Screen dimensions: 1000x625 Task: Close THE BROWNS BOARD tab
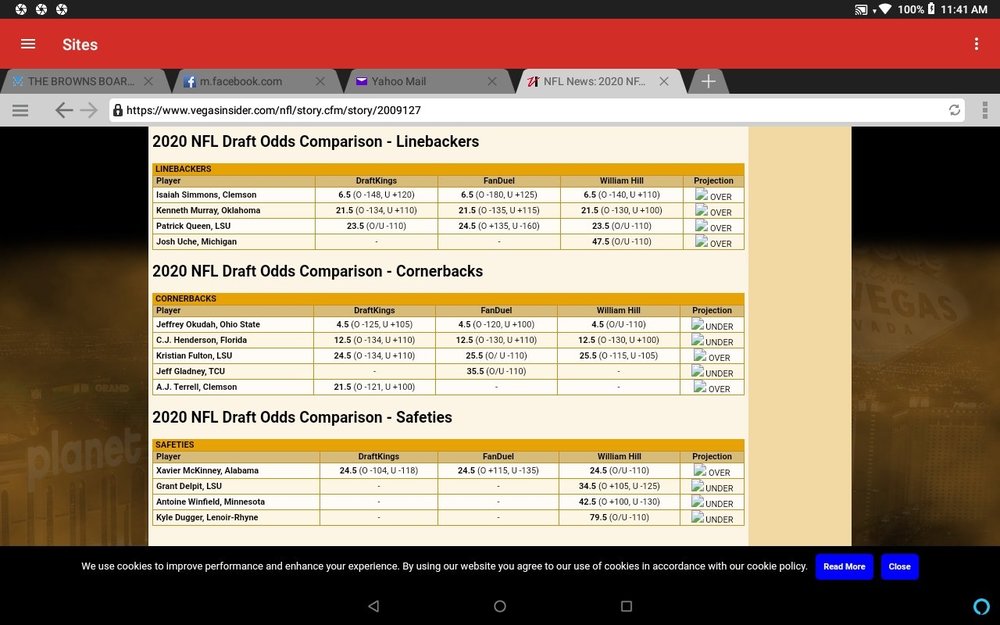click(148, 82)
